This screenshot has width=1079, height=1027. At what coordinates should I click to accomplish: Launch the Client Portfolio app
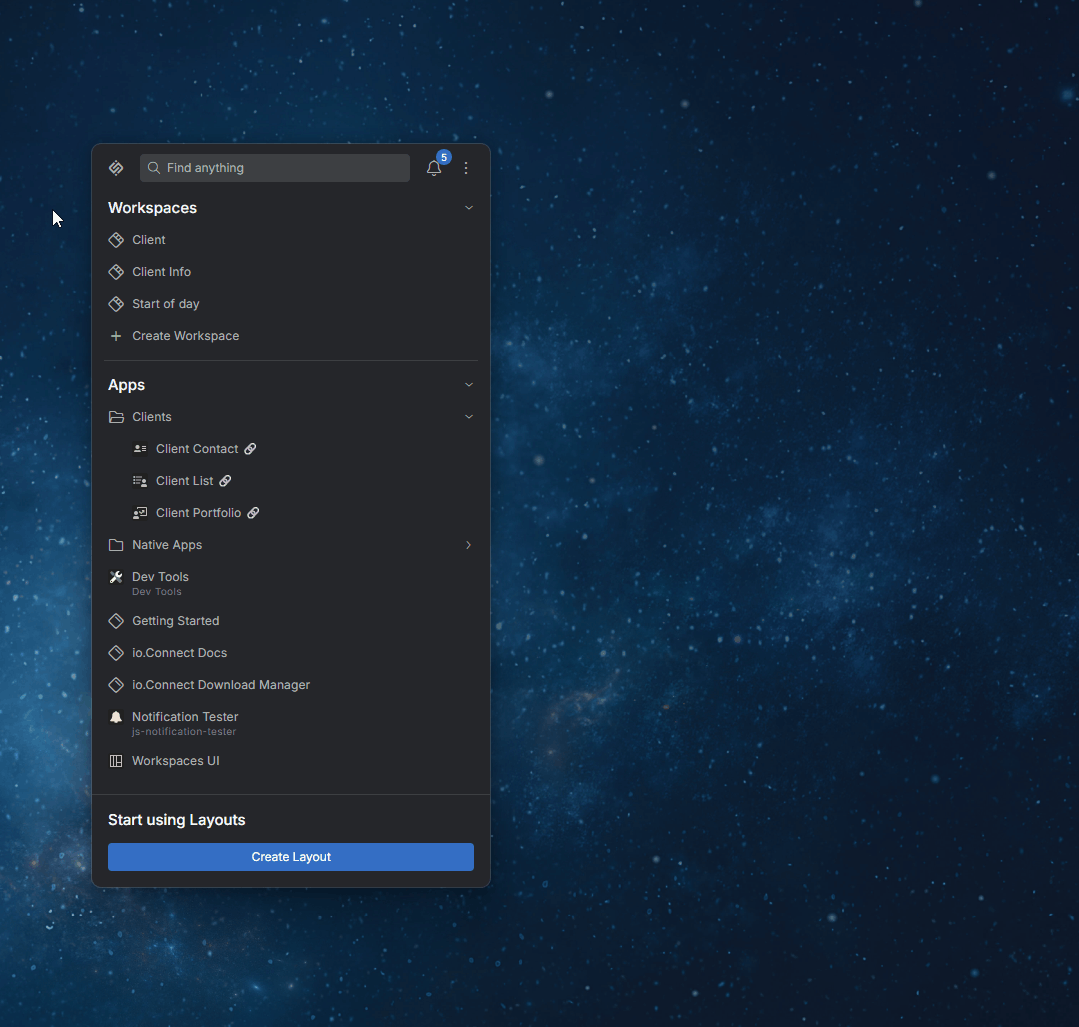(198, 513)
